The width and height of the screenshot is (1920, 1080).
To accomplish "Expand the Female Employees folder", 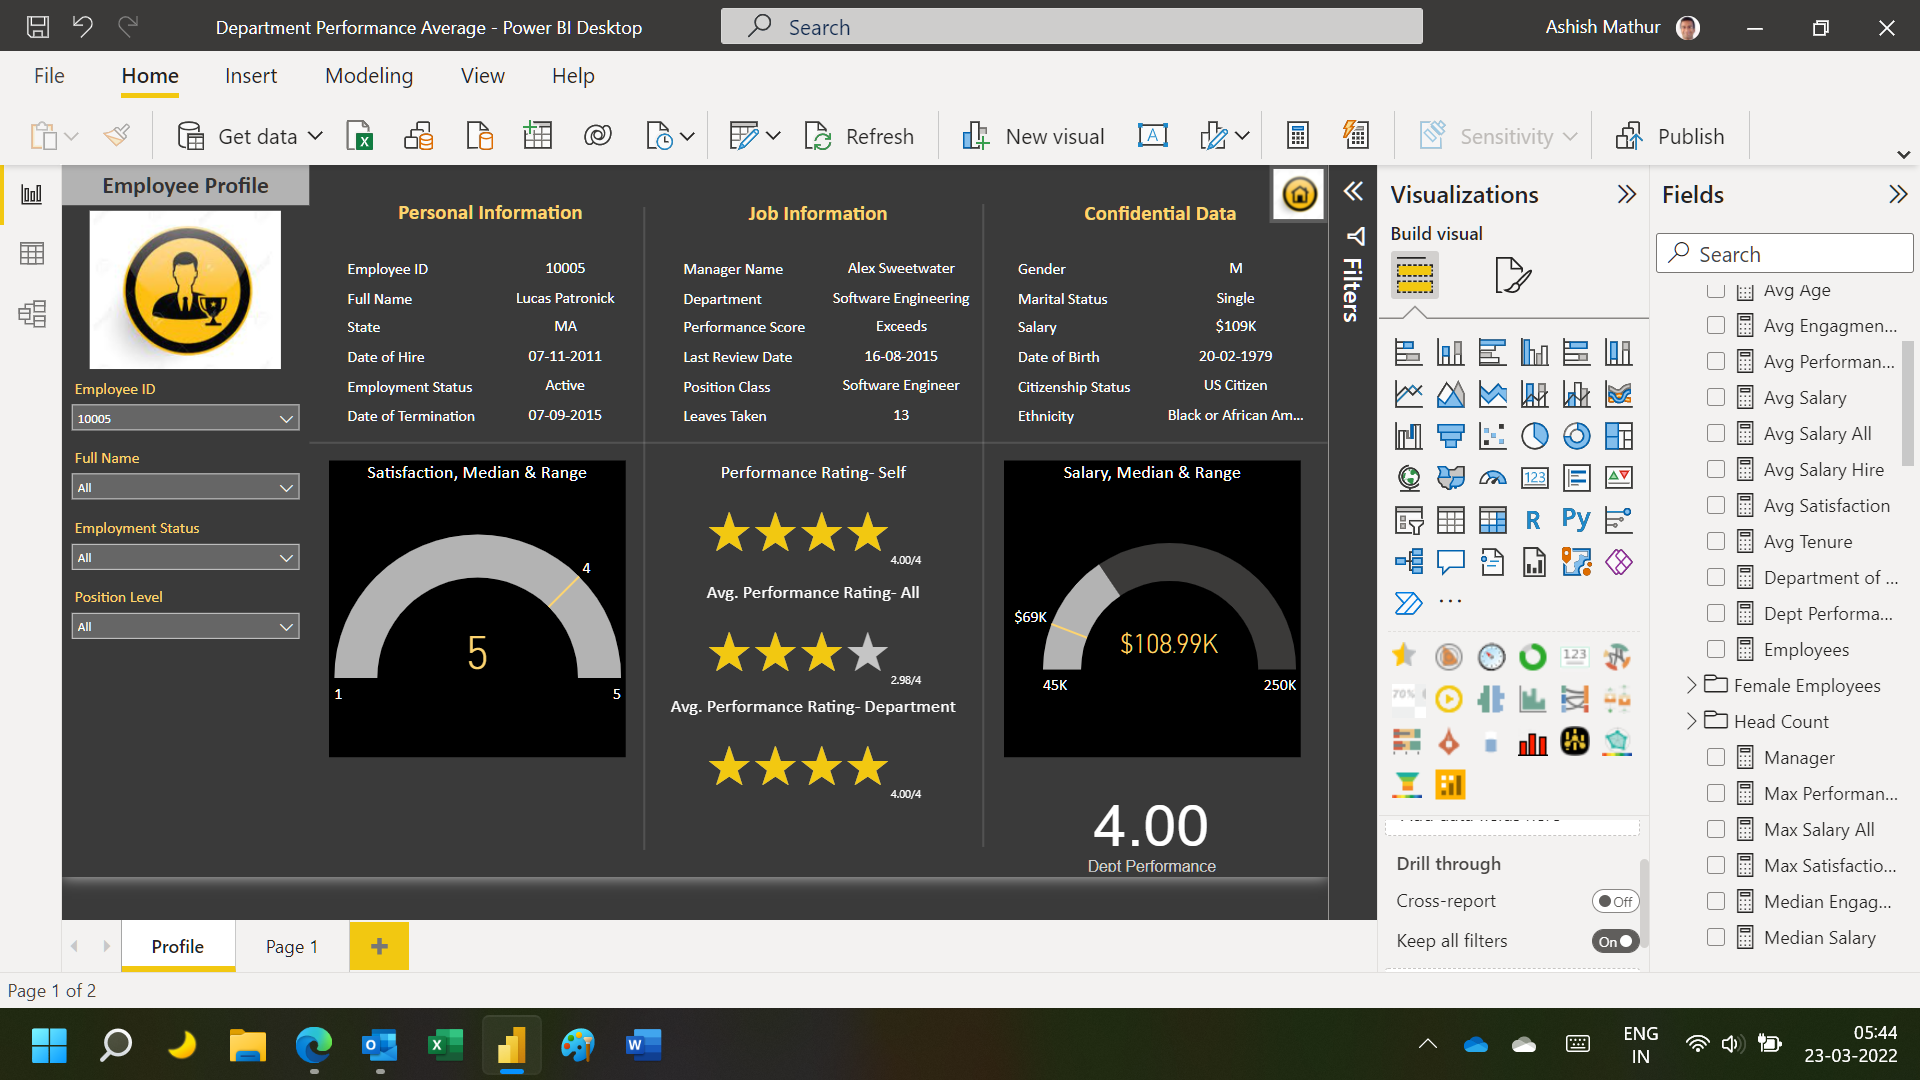I will click(x=1691, y=685).
